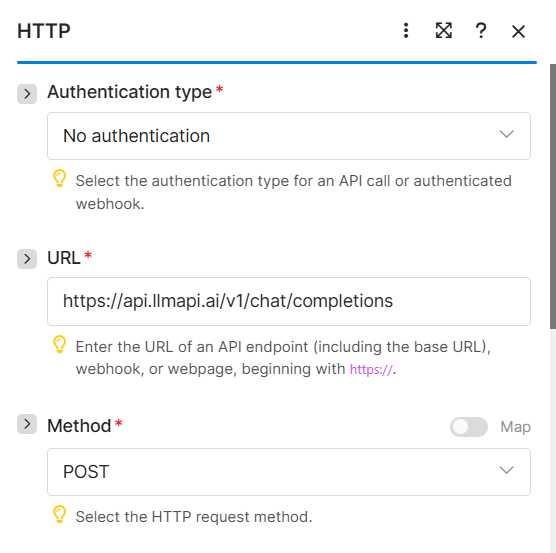The image size is (556, 553).
Task: Click the panel's vertical scrollbar
Action: [553, 197]
